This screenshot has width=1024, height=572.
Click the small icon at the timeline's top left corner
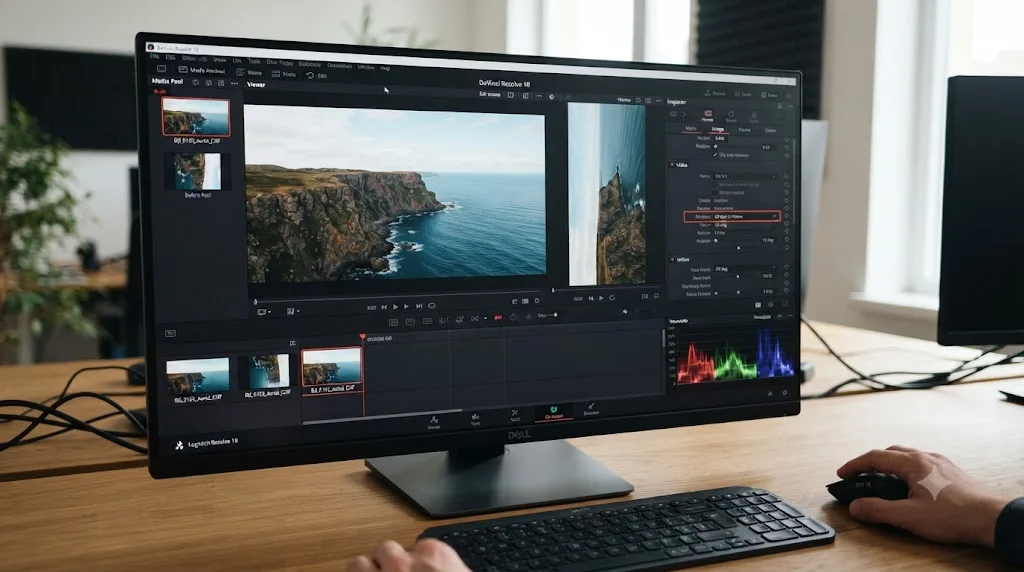coord(170,334)
